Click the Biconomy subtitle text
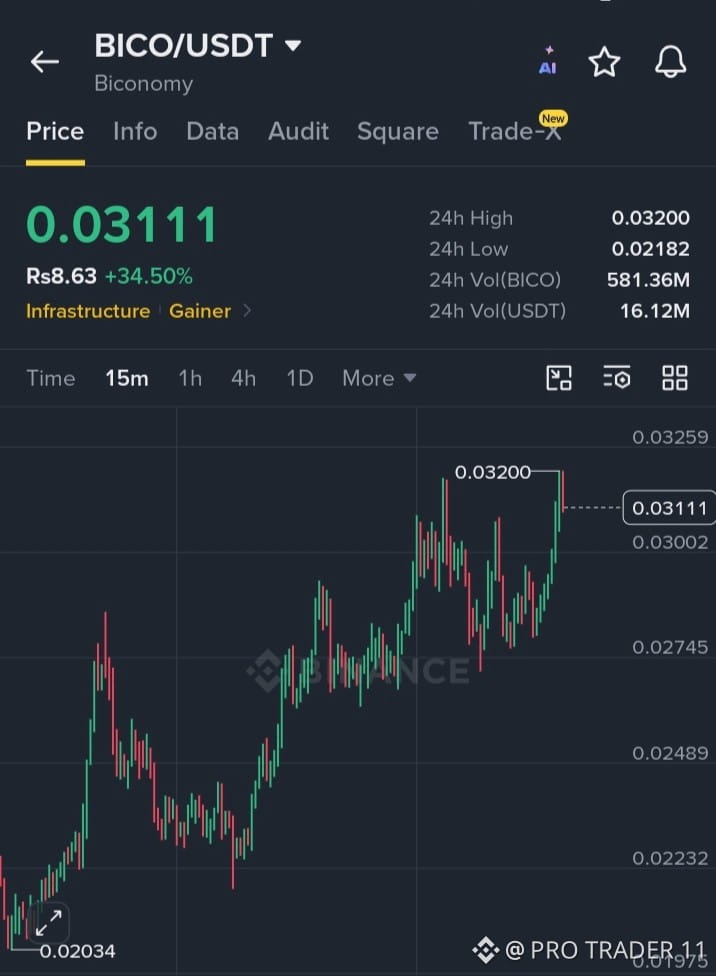The width and height of the screenshot is (716, 976). 144,83
